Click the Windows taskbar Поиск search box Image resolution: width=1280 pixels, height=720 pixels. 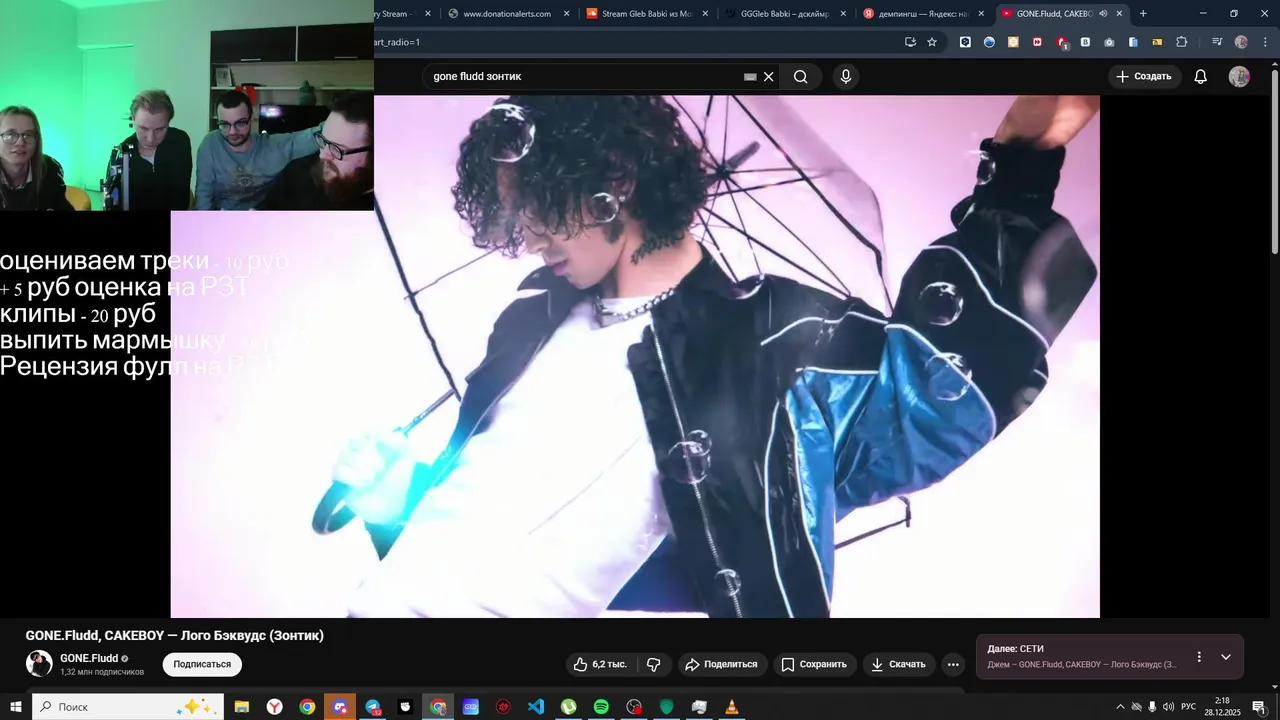tap(128, 707)
